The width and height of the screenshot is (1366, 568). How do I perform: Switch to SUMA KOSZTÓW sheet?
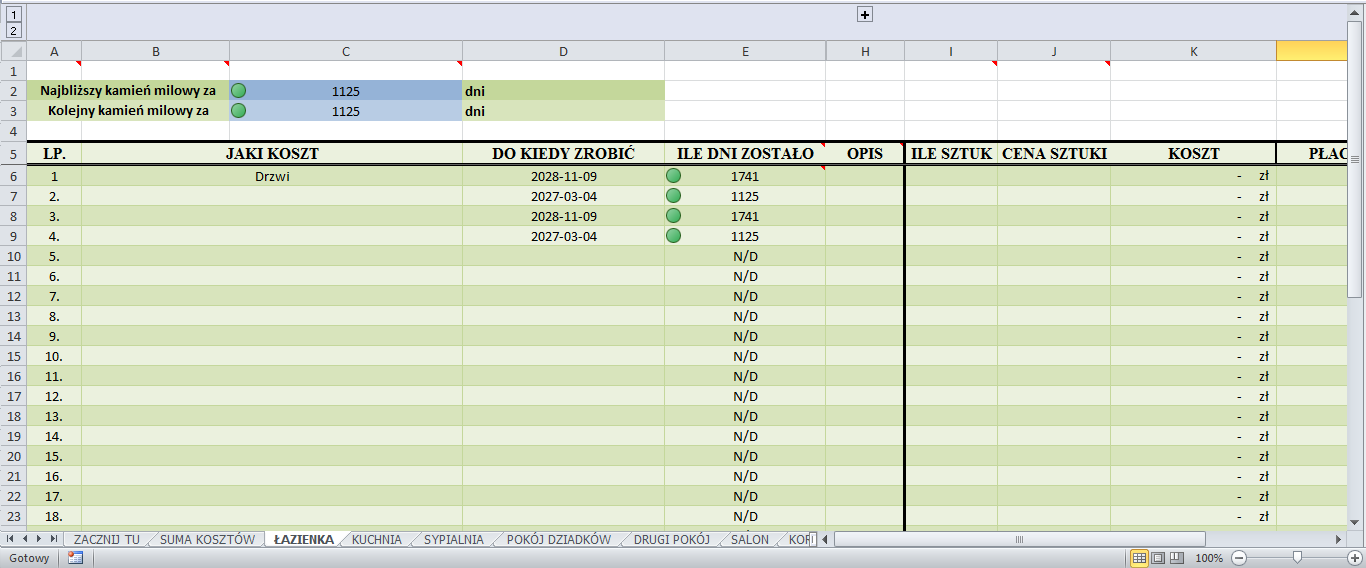(x=207, y=540)
